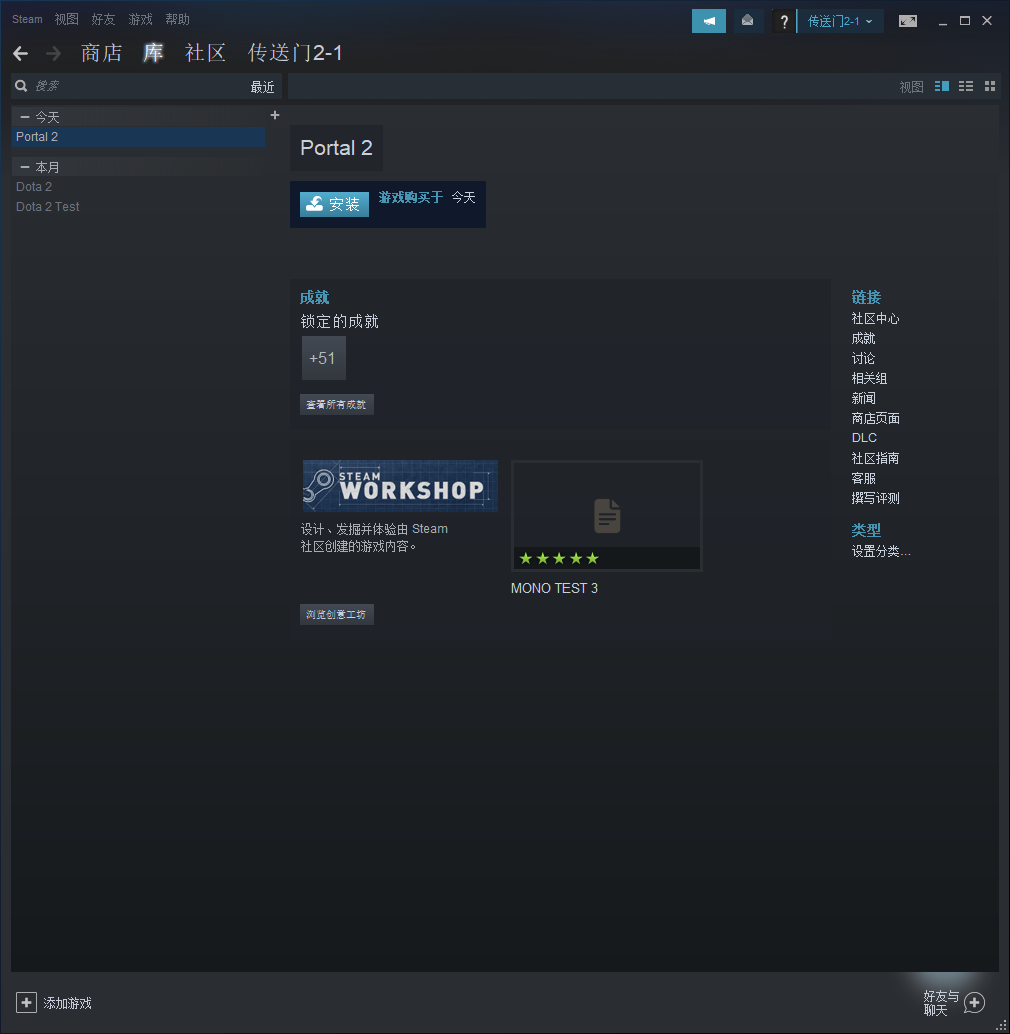This screenshot has width=1010, height=1034.
Task: Open the 游戏 menu
Action: coord(140,19)
